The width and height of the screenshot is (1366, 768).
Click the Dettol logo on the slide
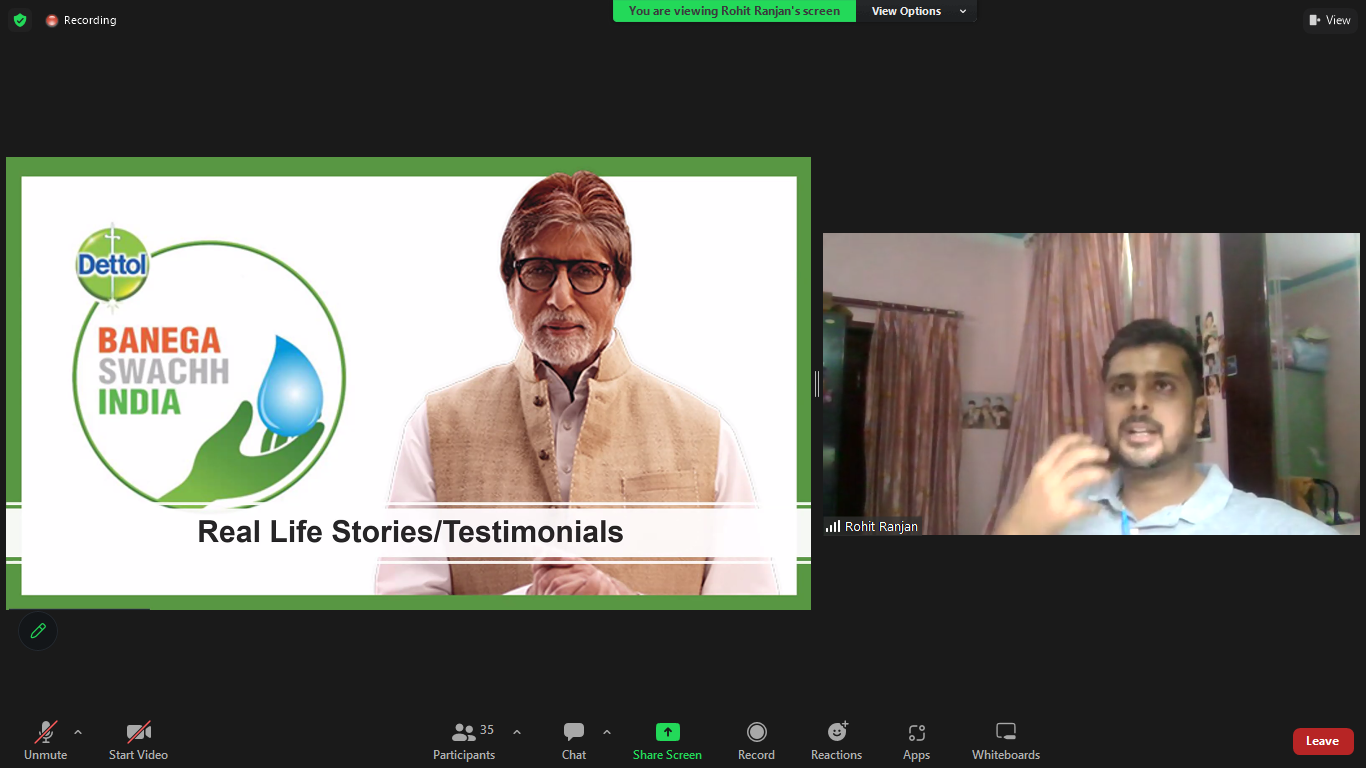pos(113,265)
